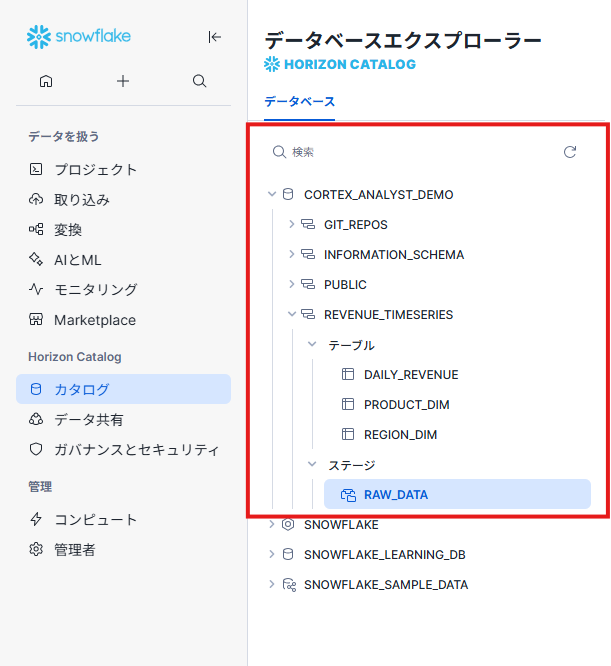Image resolution: width=611 pixels, height=666 pixels.
Task: Collapse the ステージ group
Action: (312, 464)
